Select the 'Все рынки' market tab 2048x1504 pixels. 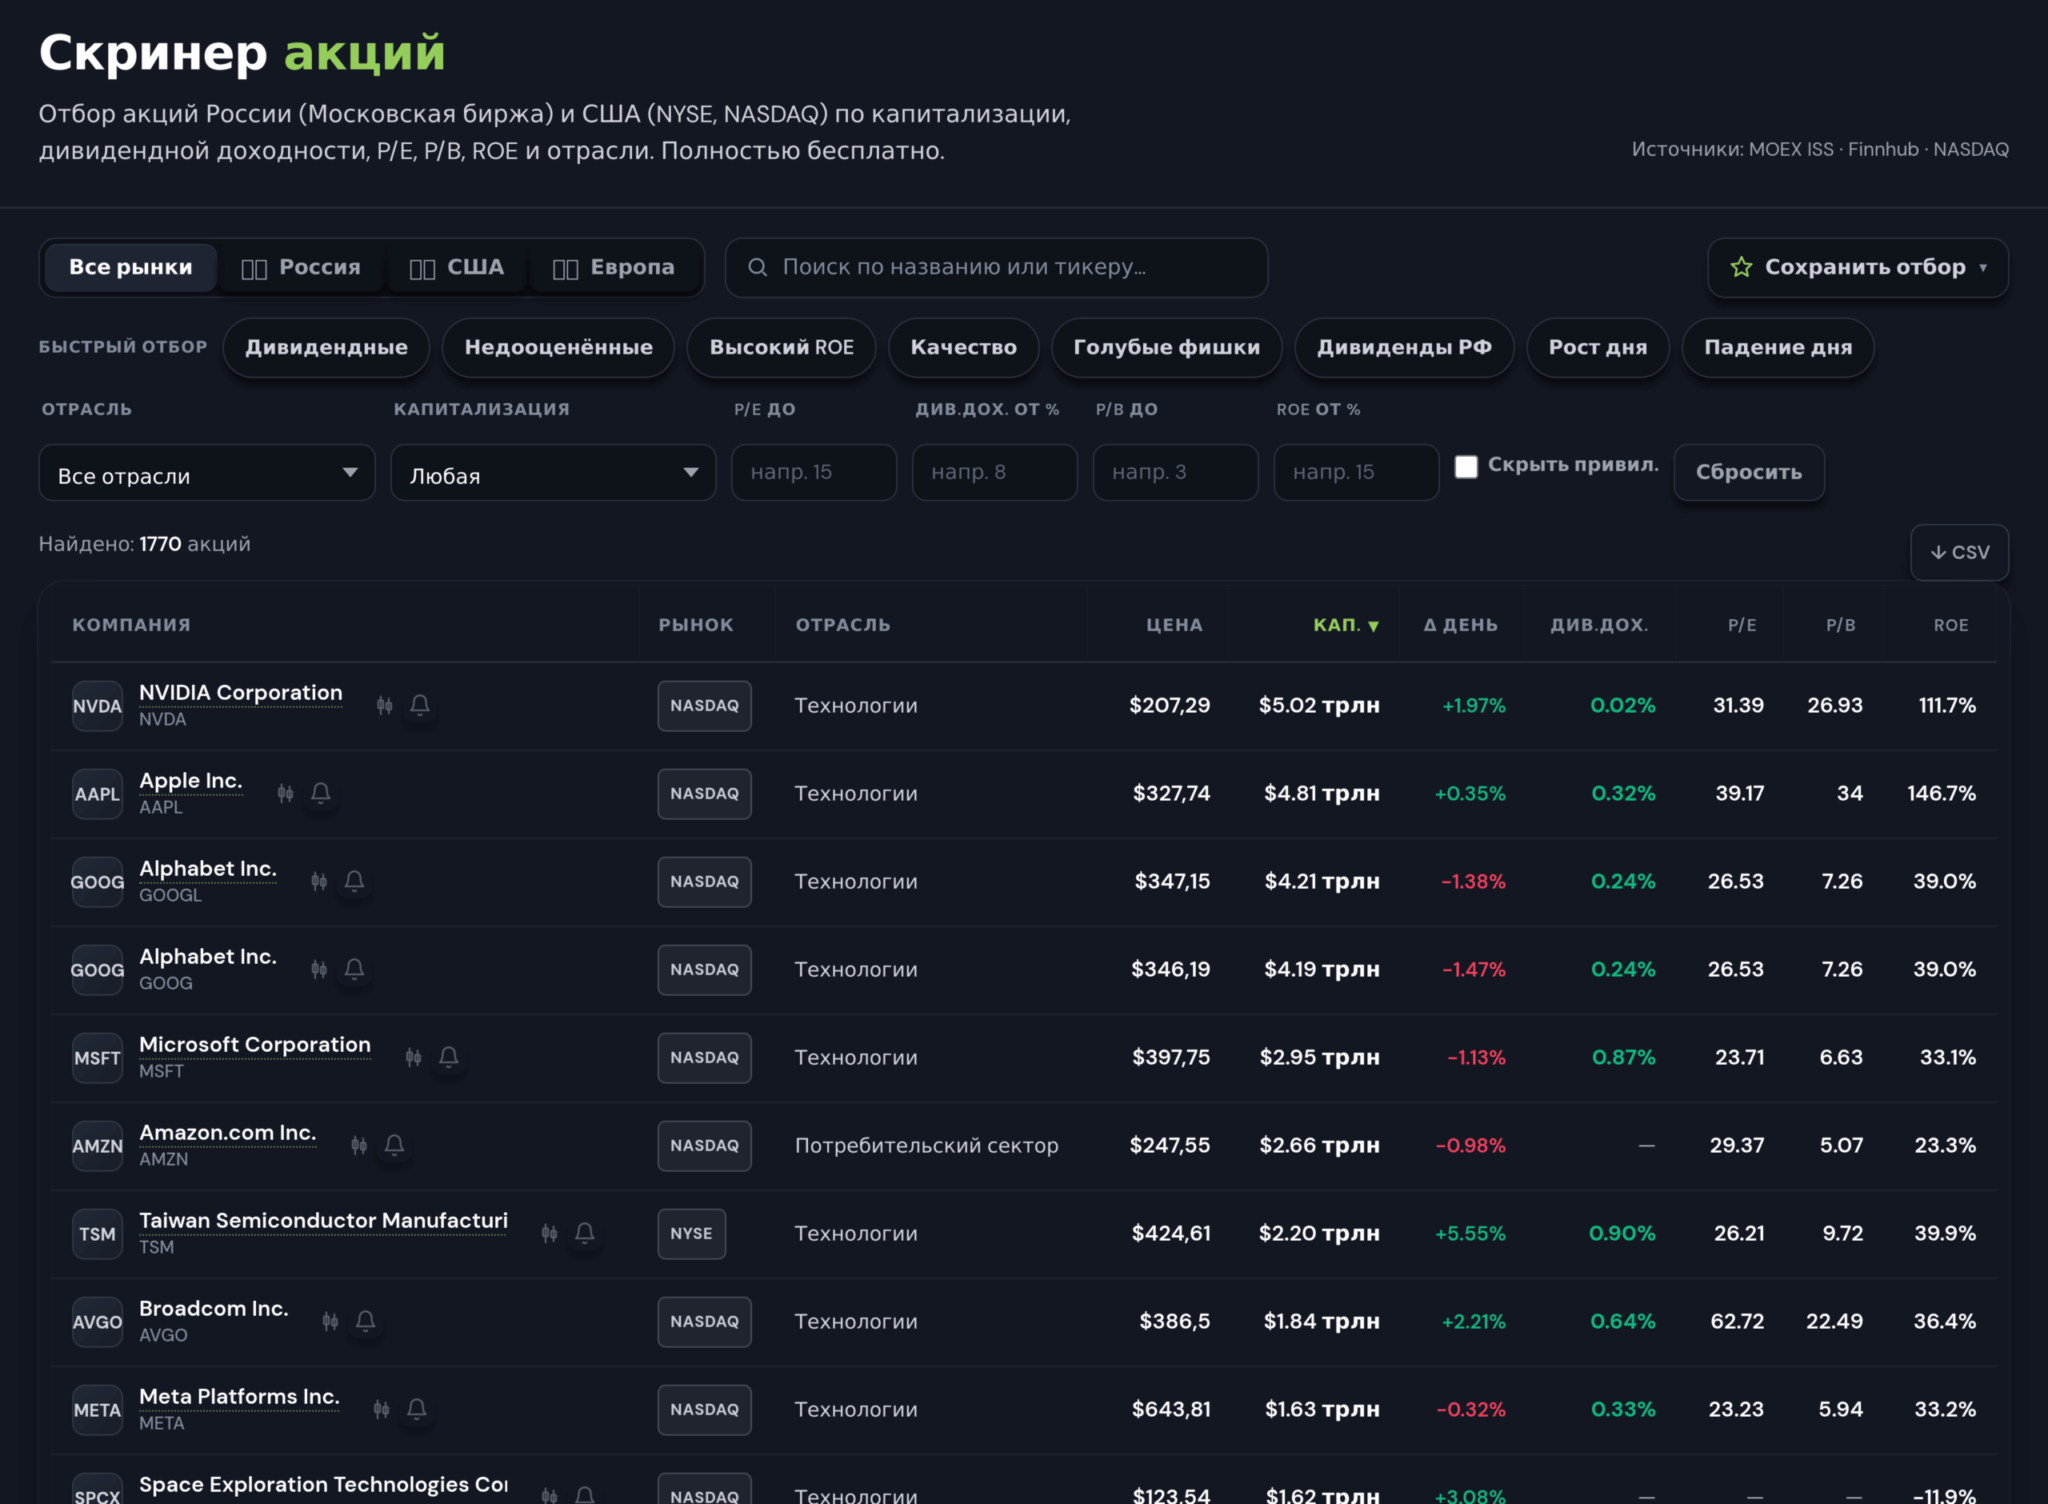pos(130,267)
